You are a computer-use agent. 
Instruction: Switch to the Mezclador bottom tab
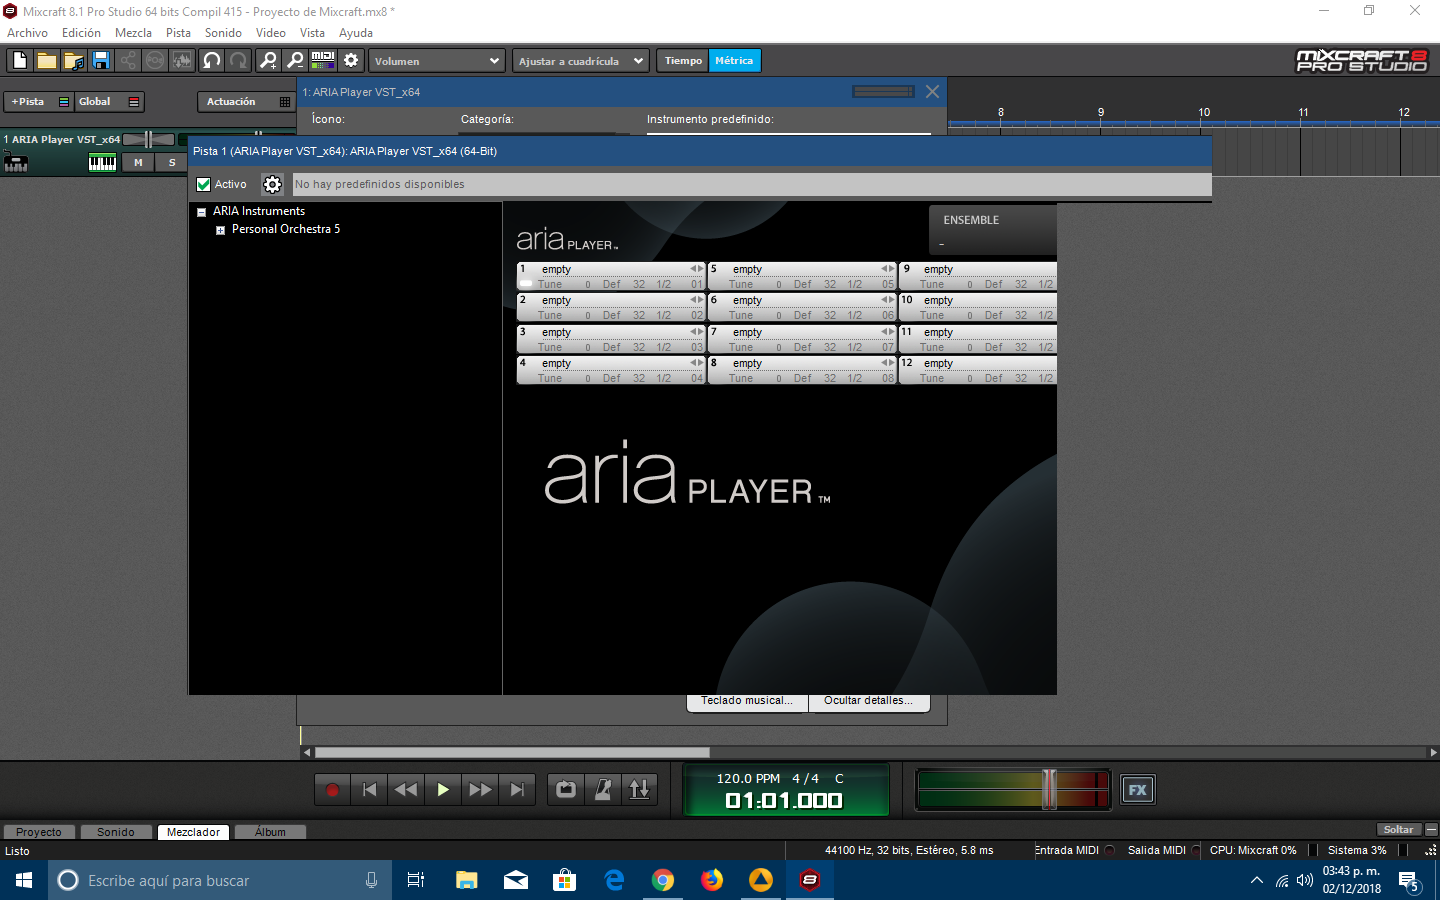coord(193,832)
